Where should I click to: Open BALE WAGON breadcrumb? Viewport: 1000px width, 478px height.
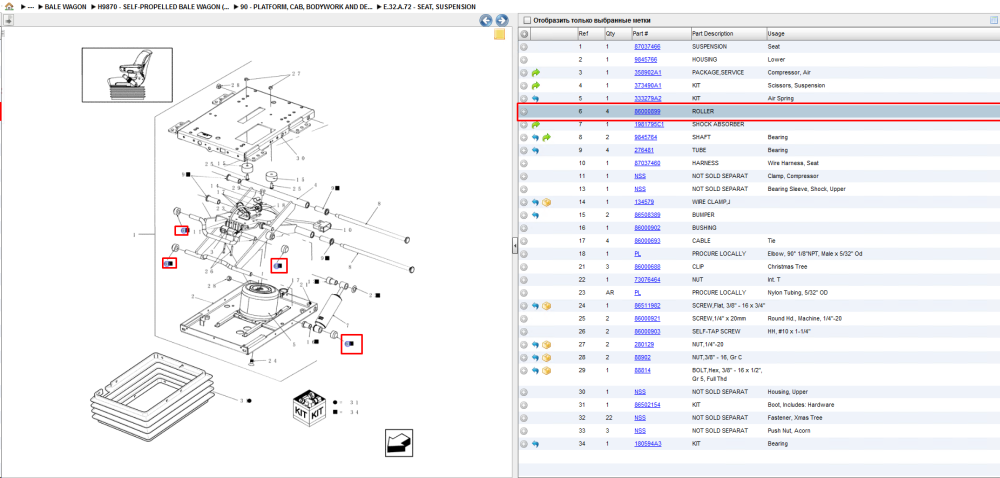click(65, 6)
